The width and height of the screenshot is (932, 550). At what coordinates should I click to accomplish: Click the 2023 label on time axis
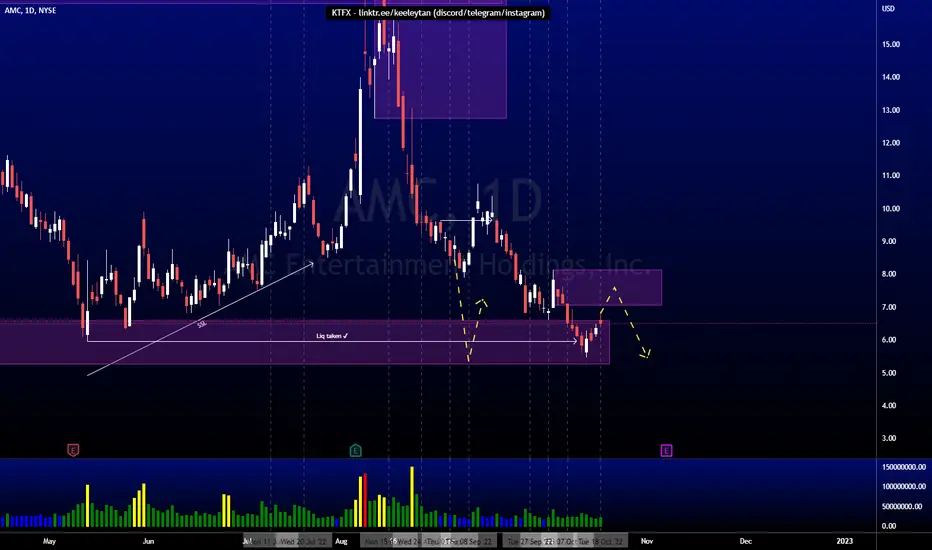click(844, 541)
